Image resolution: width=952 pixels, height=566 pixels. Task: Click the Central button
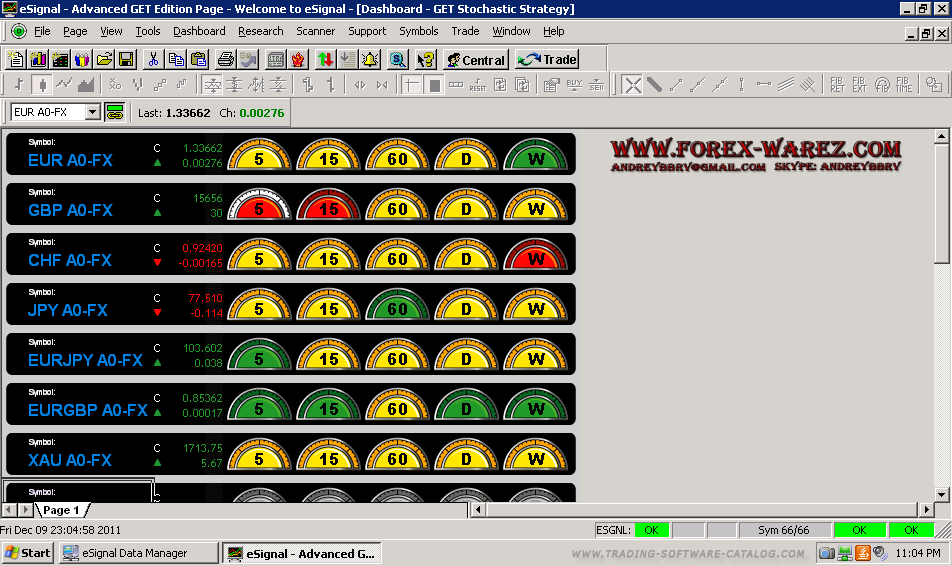(476, 59)
